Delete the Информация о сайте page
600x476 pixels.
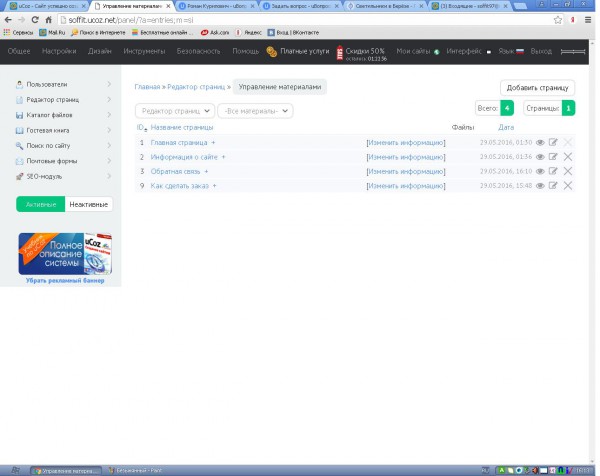568,156
